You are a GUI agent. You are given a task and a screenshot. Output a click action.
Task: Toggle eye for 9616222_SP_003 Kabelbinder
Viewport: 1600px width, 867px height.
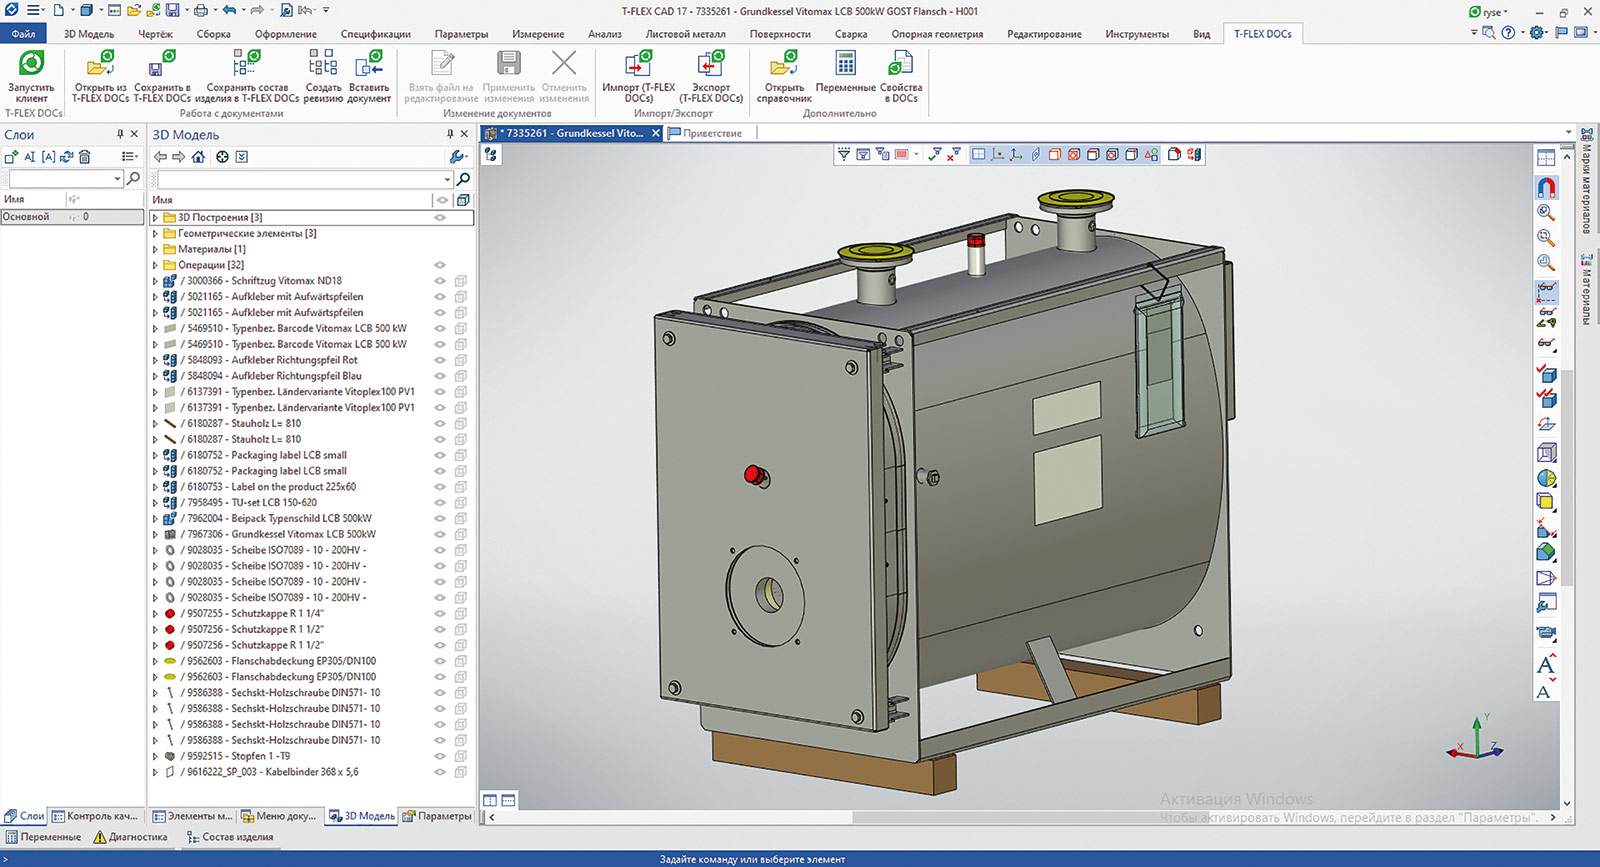(x=439, y=772)
